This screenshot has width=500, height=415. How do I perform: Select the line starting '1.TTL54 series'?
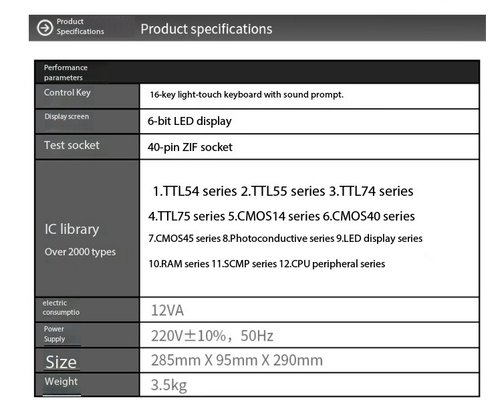(x=283, y=191)
